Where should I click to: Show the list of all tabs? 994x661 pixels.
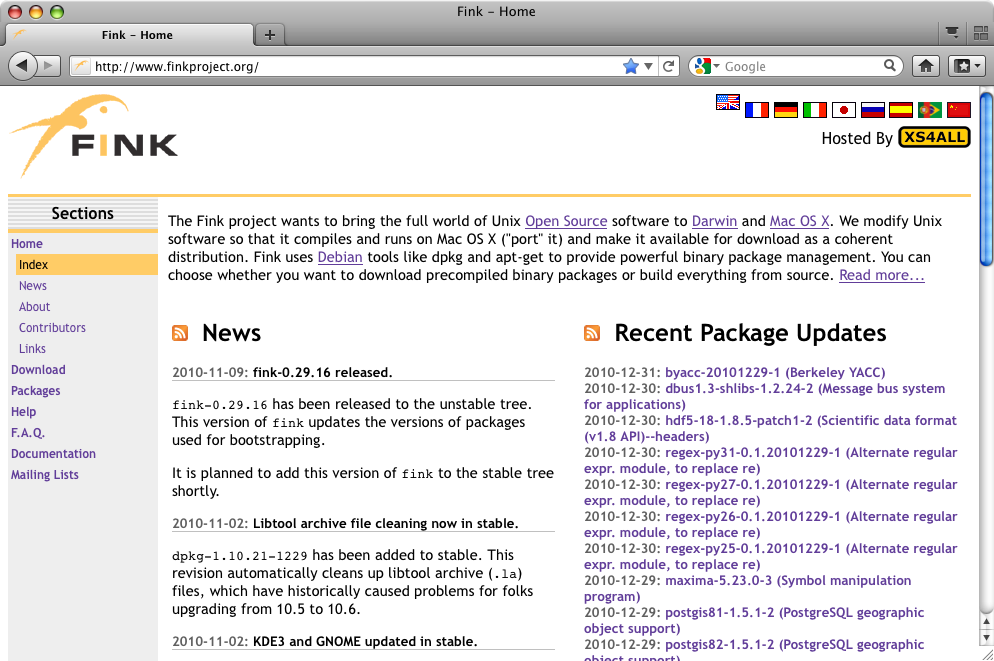(952, 33)
